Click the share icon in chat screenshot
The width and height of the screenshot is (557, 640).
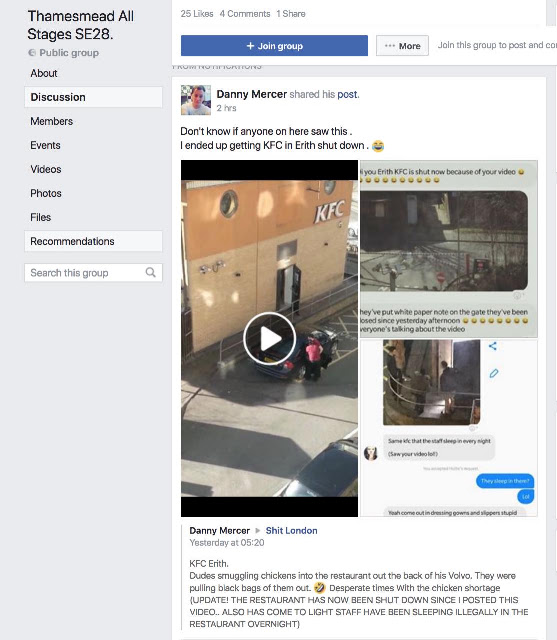coord(493,346)
